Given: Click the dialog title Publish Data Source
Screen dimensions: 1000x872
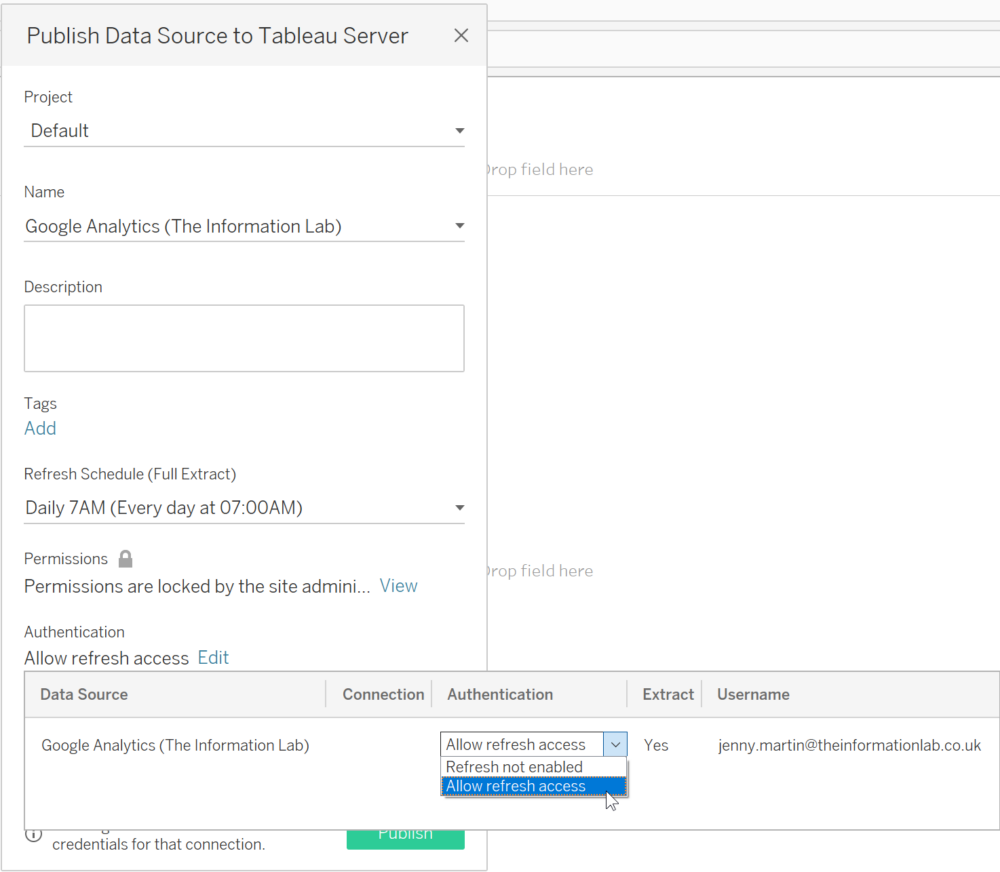Looking at the screenshot, I should coord(217,36).
